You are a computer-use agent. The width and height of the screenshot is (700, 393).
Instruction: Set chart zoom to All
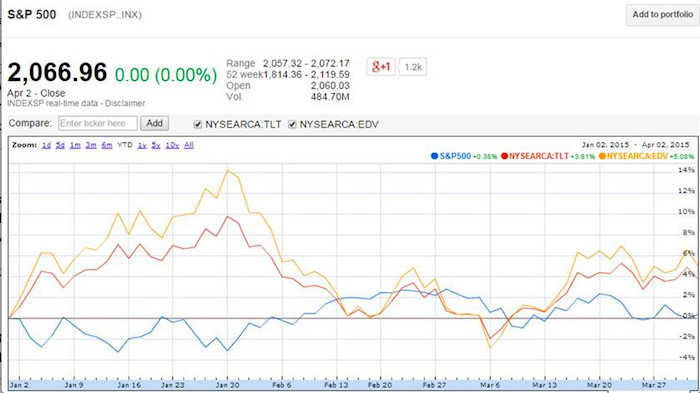pyautogui.click(x=189, y=145)
